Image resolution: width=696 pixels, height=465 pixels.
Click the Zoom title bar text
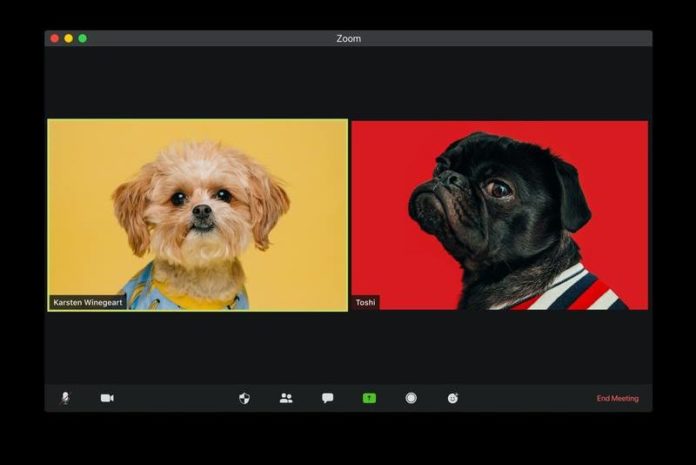click(x=348, y=38)
